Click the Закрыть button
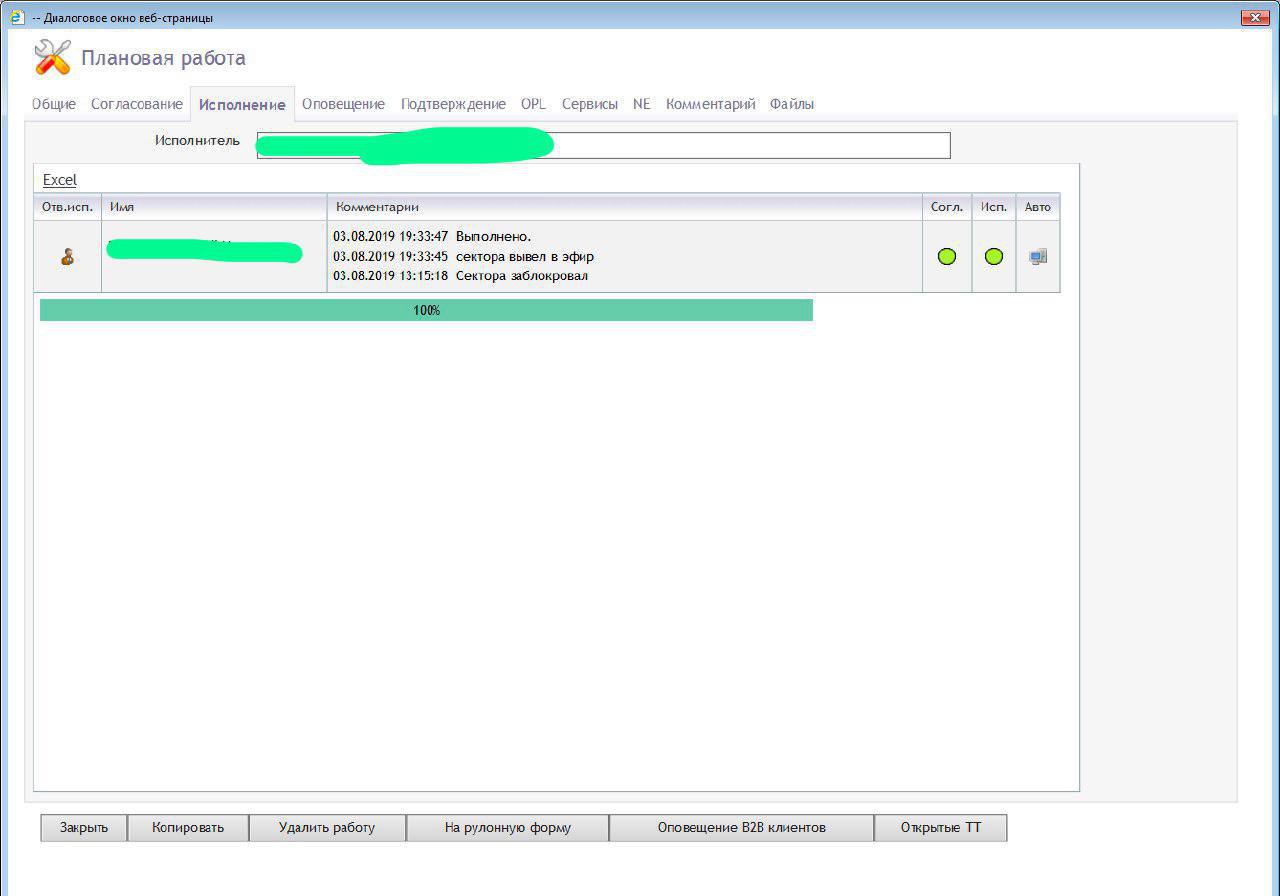This screenshot has height=896, width=1280. [x=84, y=828]
